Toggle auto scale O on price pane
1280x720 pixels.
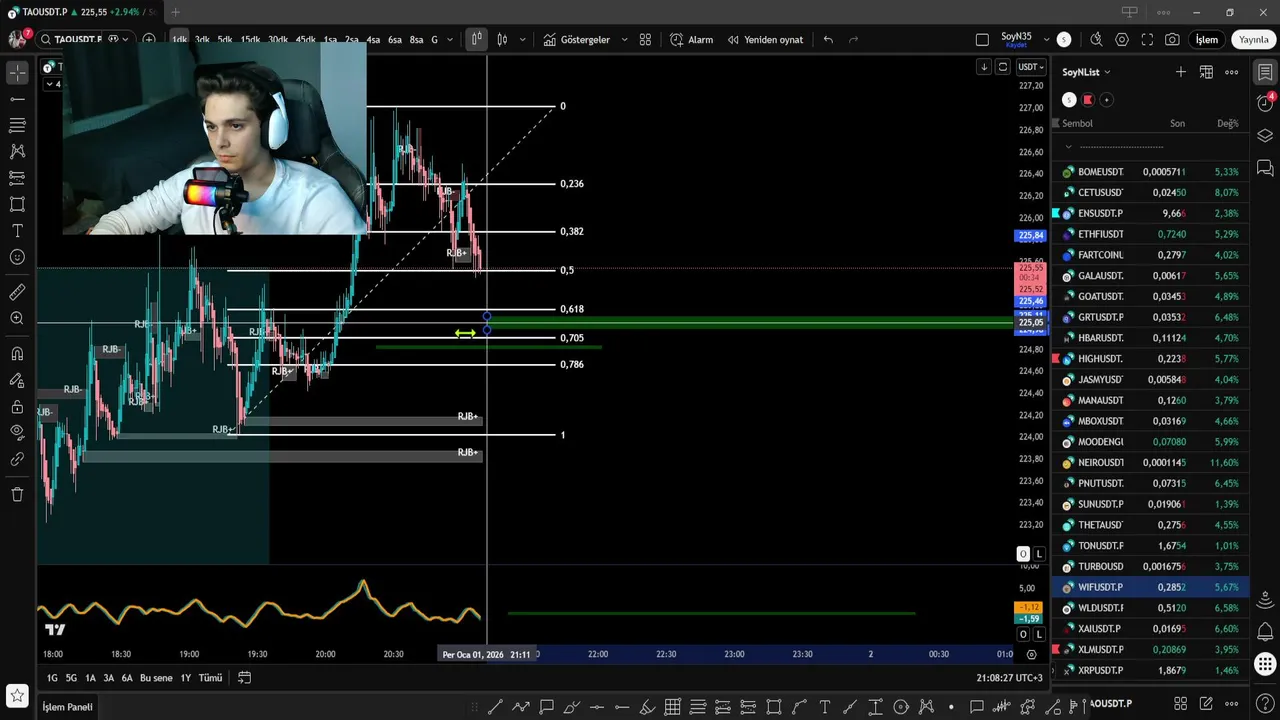pyautogui.click(x=1023, y=554)
